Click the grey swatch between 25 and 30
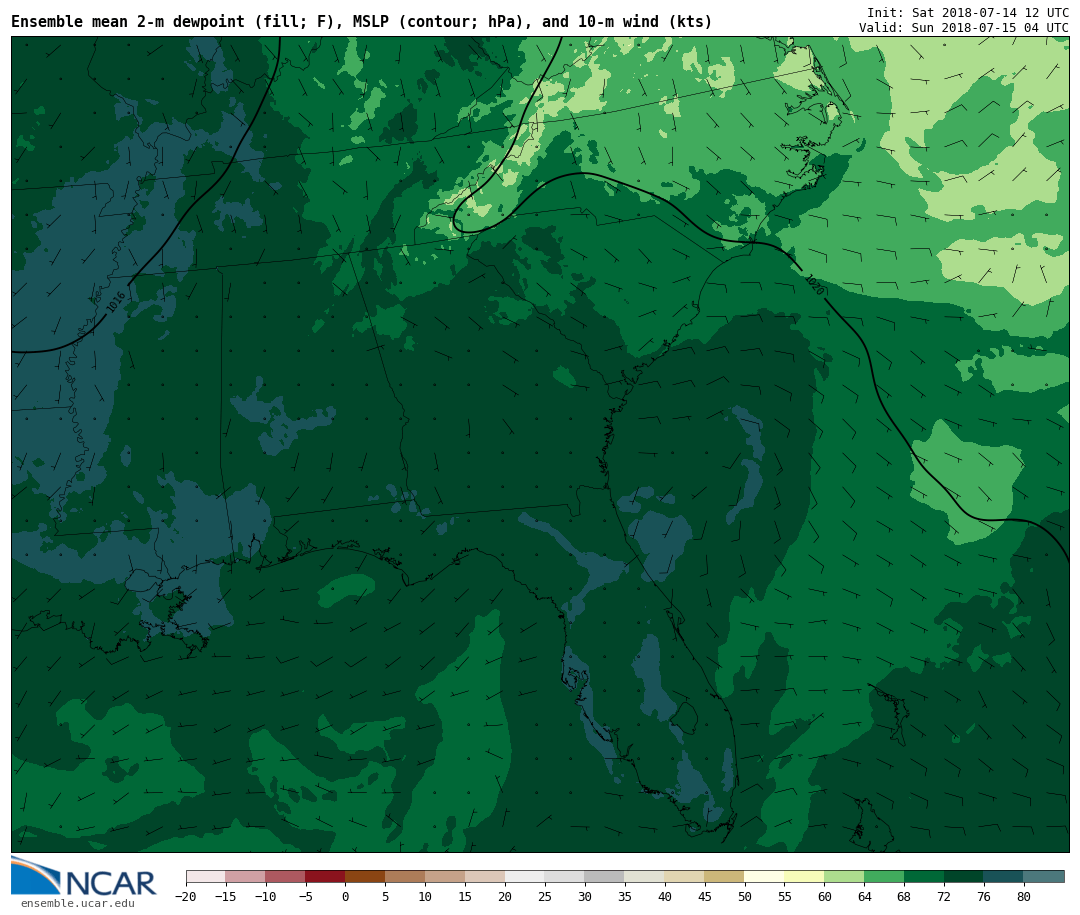 [565, 876]
